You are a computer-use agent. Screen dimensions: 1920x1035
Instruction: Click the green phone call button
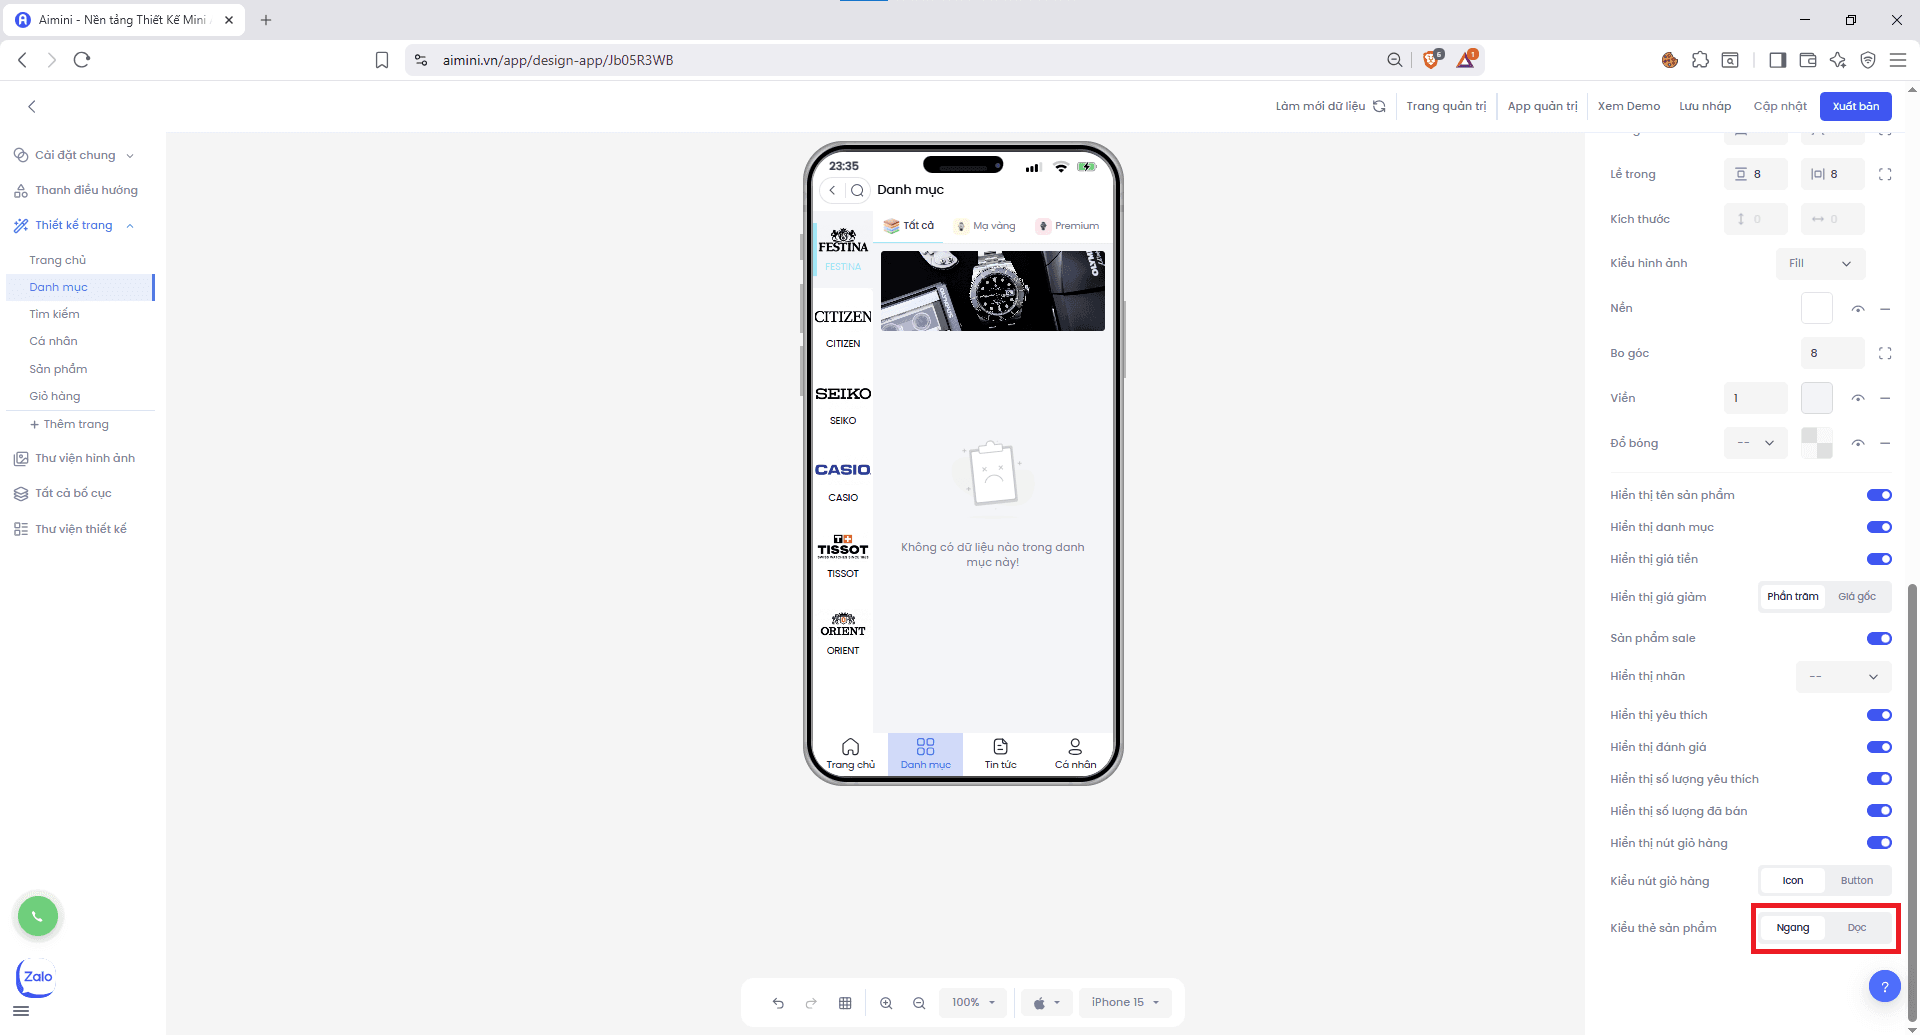(38, 916)
